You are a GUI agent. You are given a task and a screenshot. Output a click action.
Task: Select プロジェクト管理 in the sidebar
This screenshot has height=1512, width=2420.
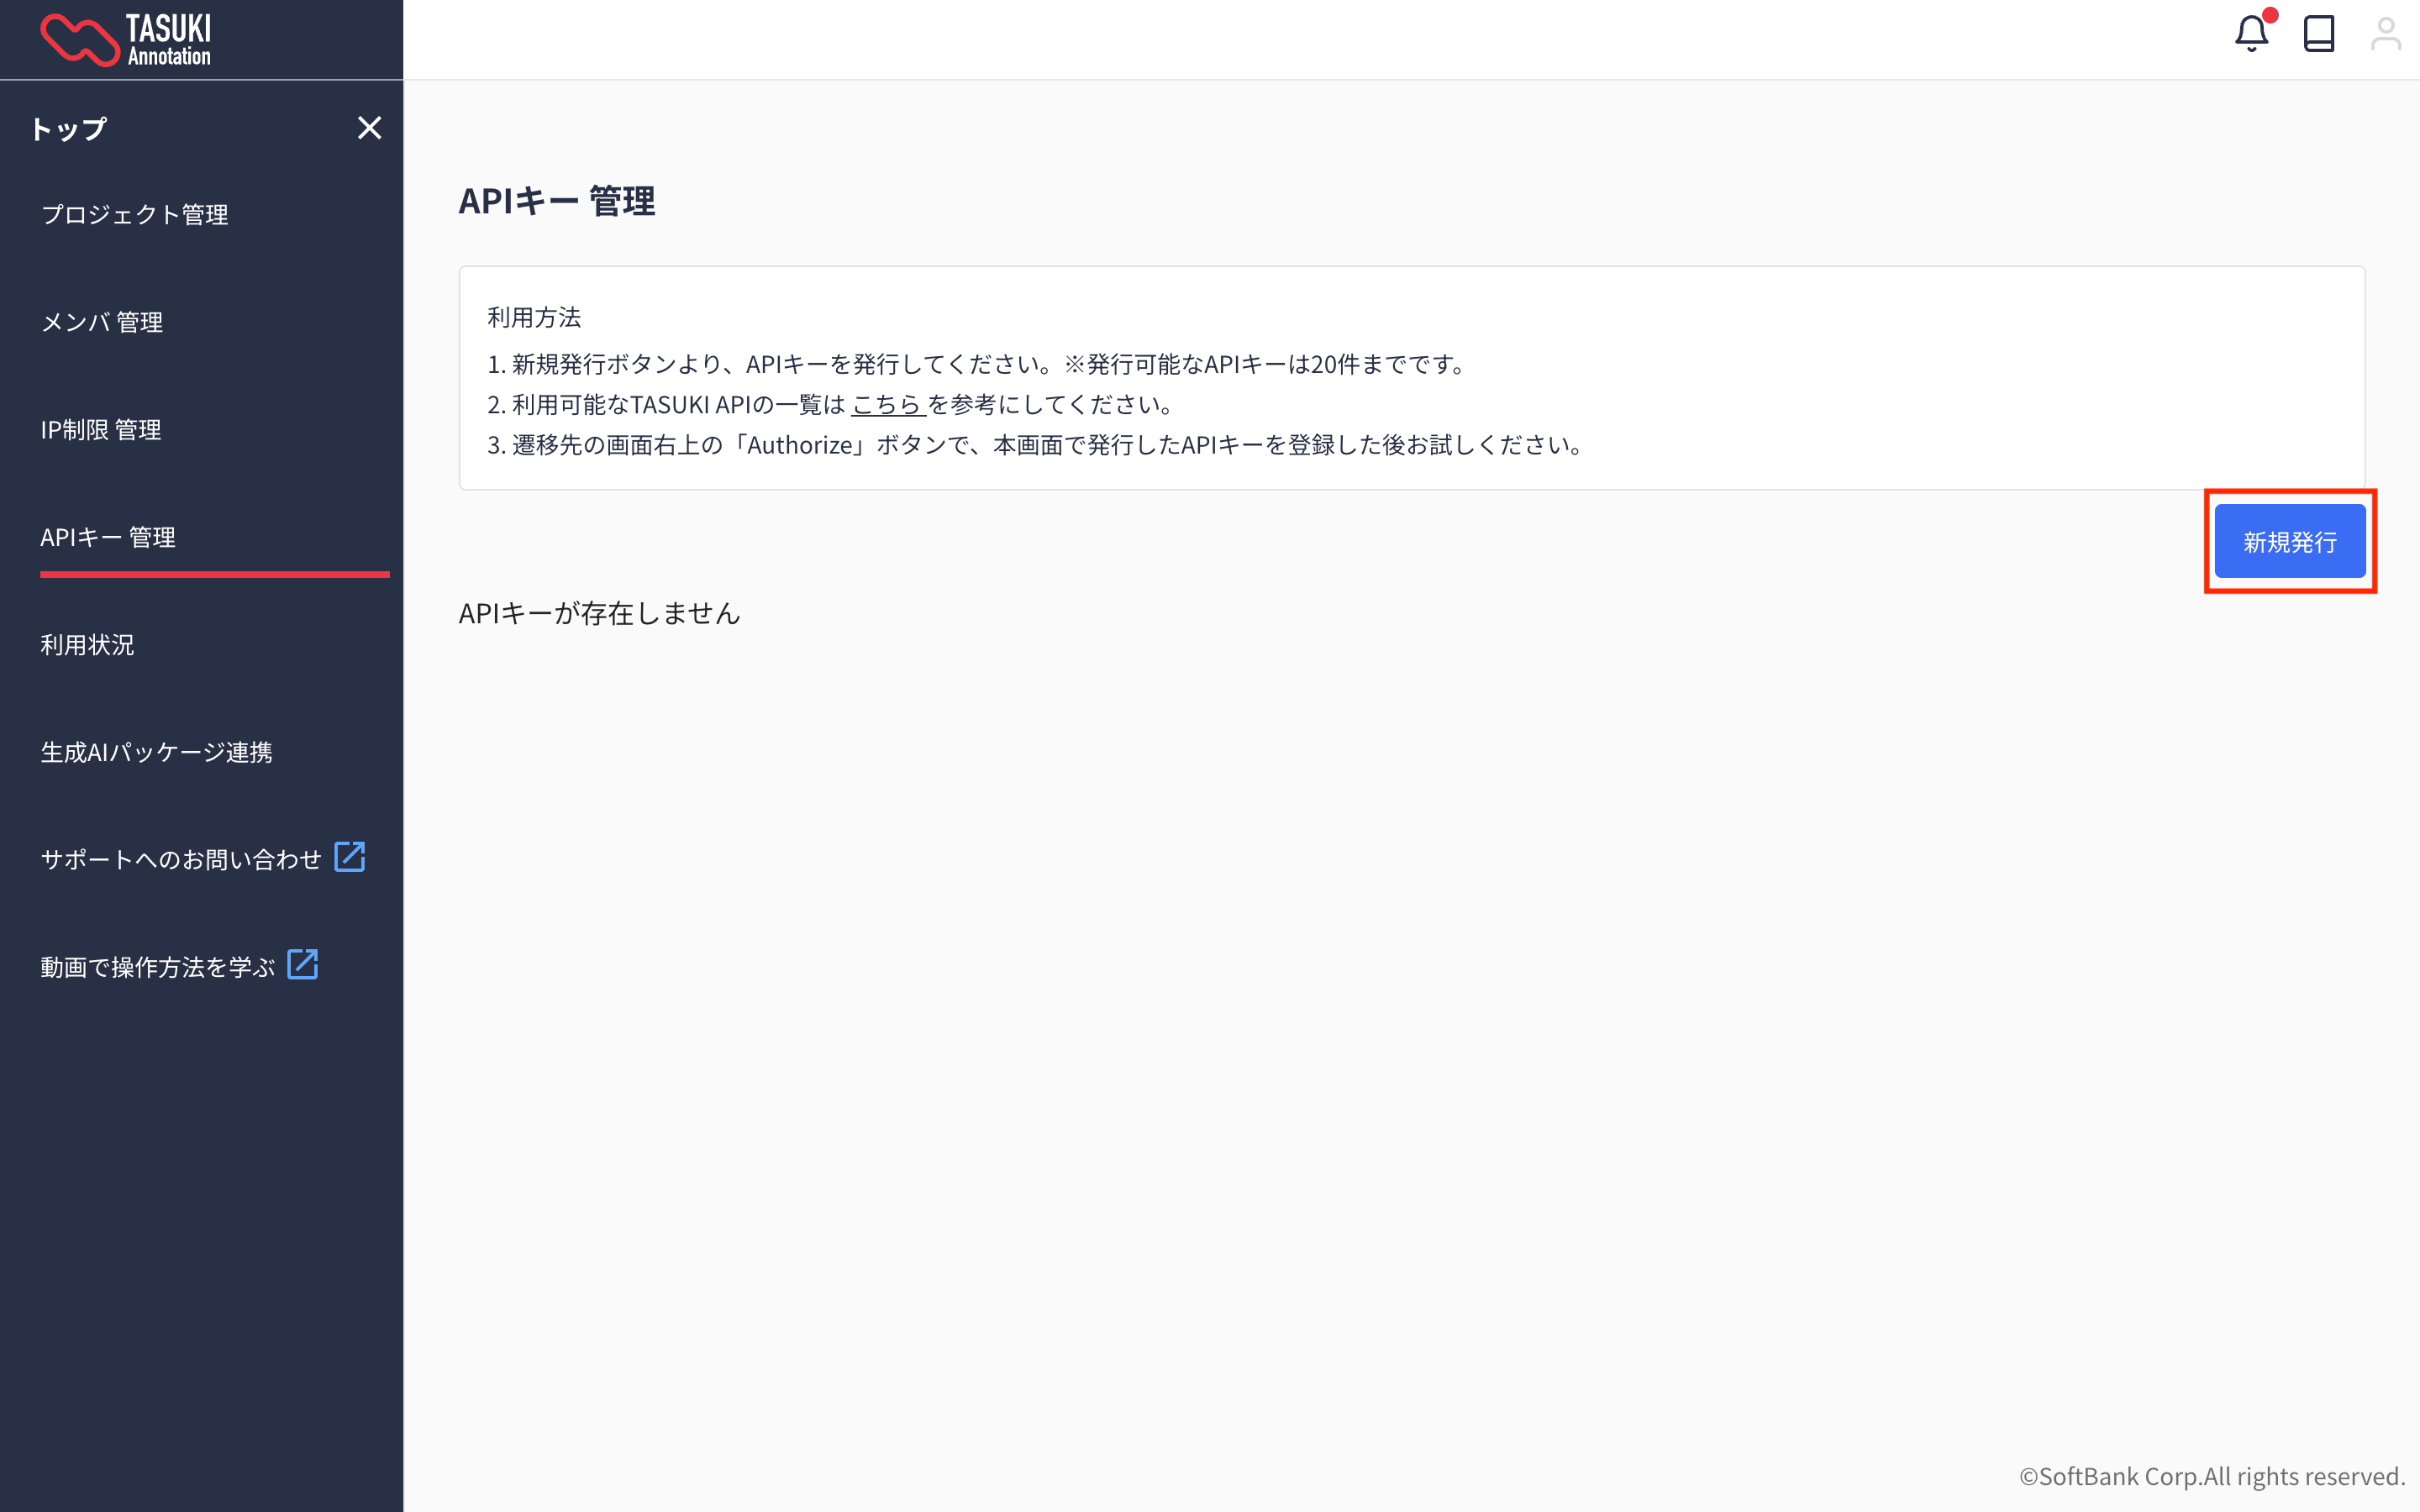coord(135,214)
